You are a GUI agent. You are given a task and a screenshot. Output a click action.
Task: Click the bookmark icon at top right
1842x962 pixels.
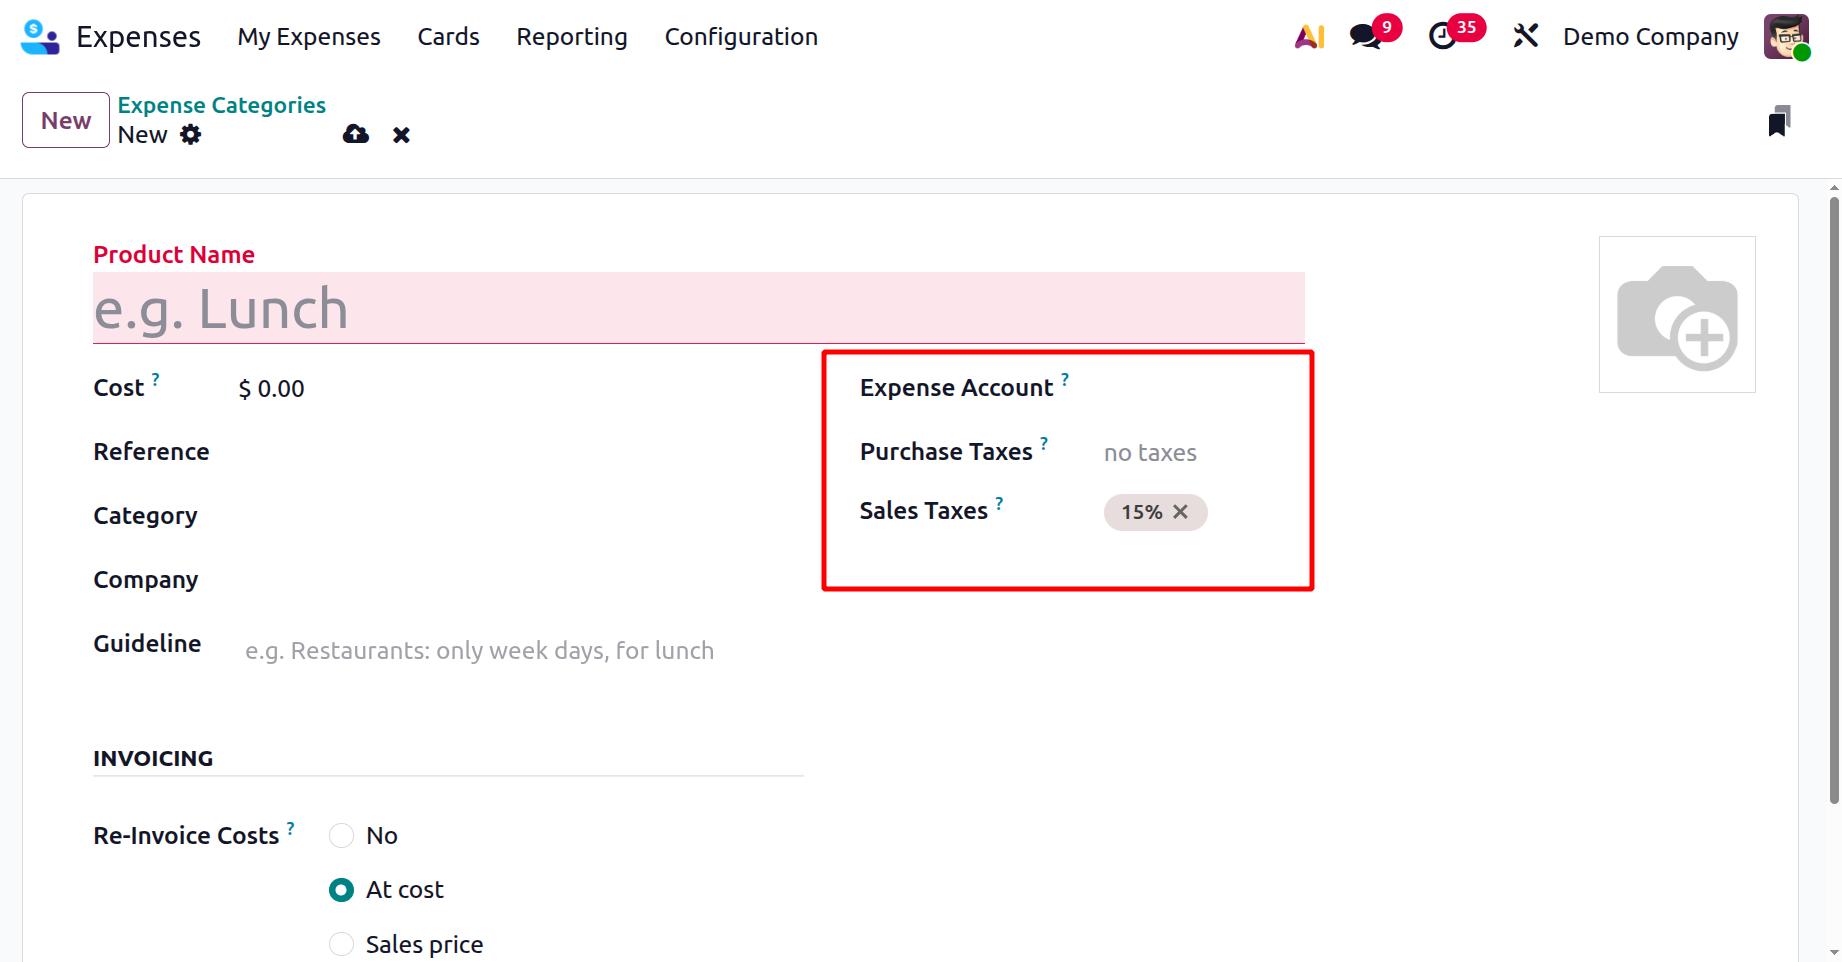pyautogui.click(x=1779, y=121)
